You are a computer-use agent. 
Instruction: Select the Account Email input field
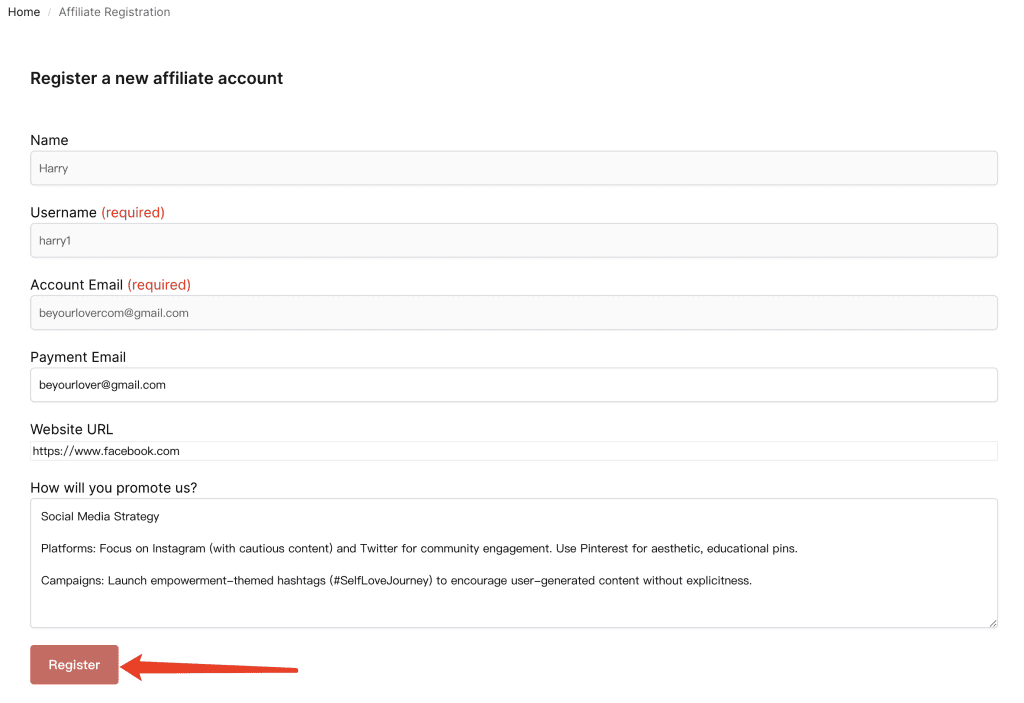(x=513, y=313)
